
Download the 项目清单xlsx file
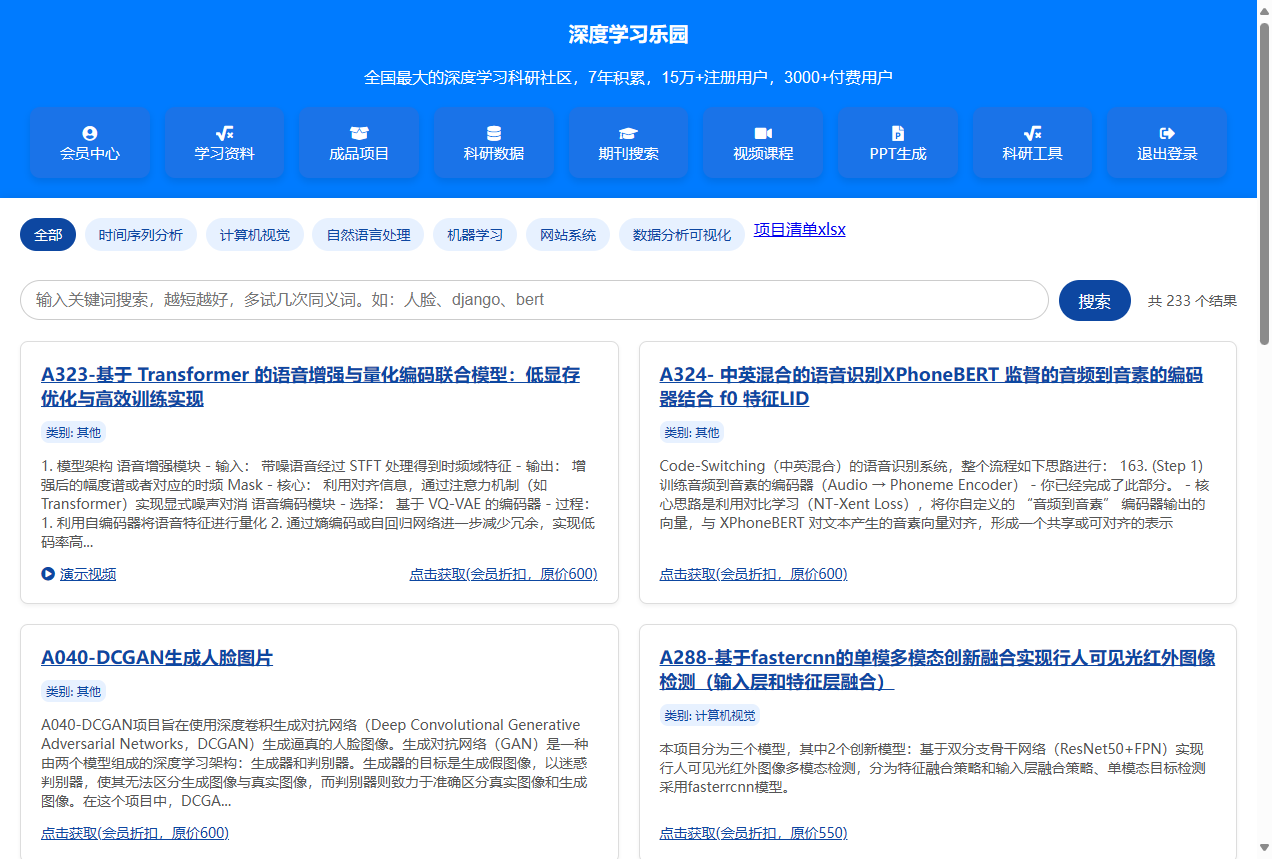pyautogui.click(x=798, y=229)
